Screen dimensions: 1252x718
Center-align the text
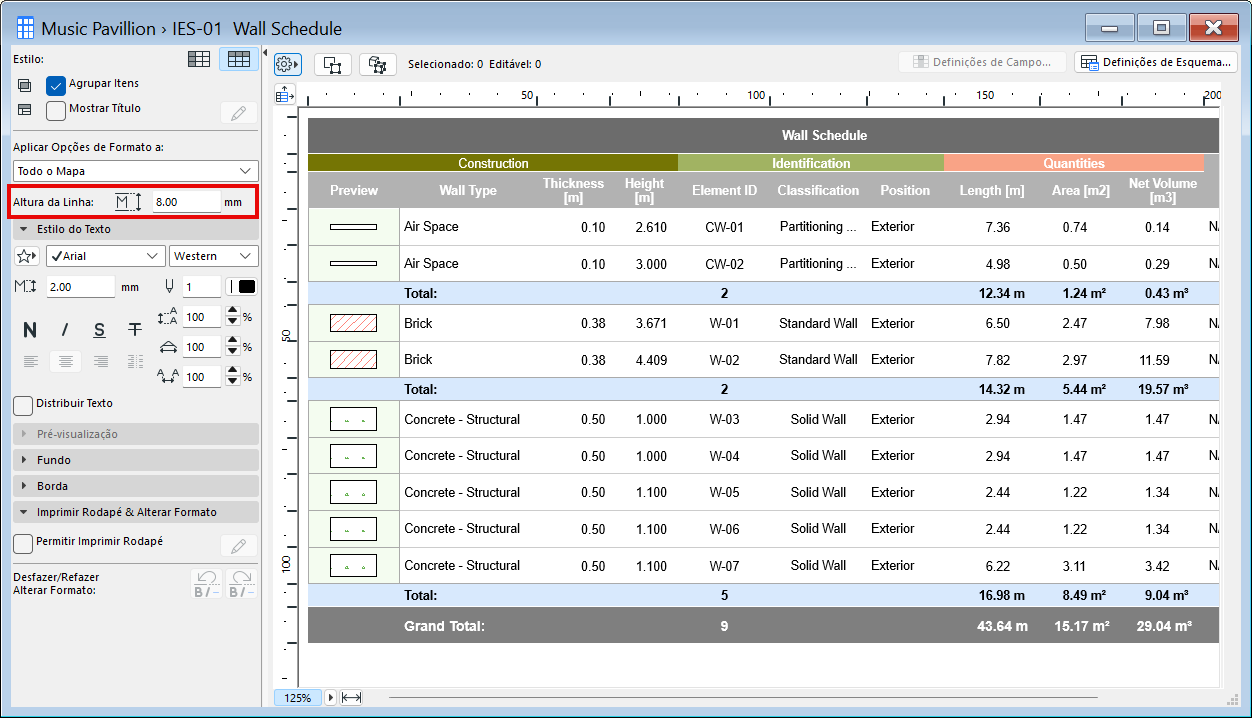tap(65, 361)
